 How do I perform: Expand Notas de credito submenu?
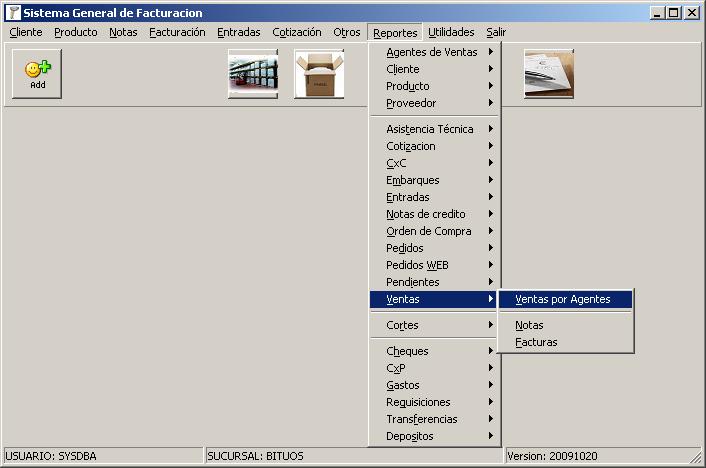(x=434, y=214)
